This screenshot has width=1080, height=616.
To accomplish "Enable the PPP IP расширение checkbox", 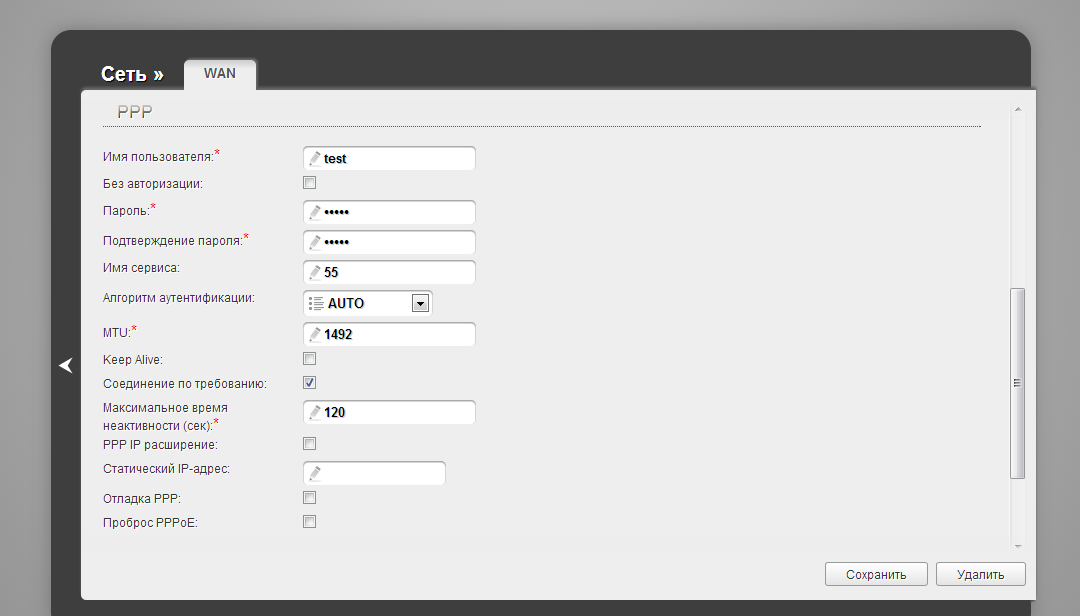I will pyautogui.click(x=309, y=444).
